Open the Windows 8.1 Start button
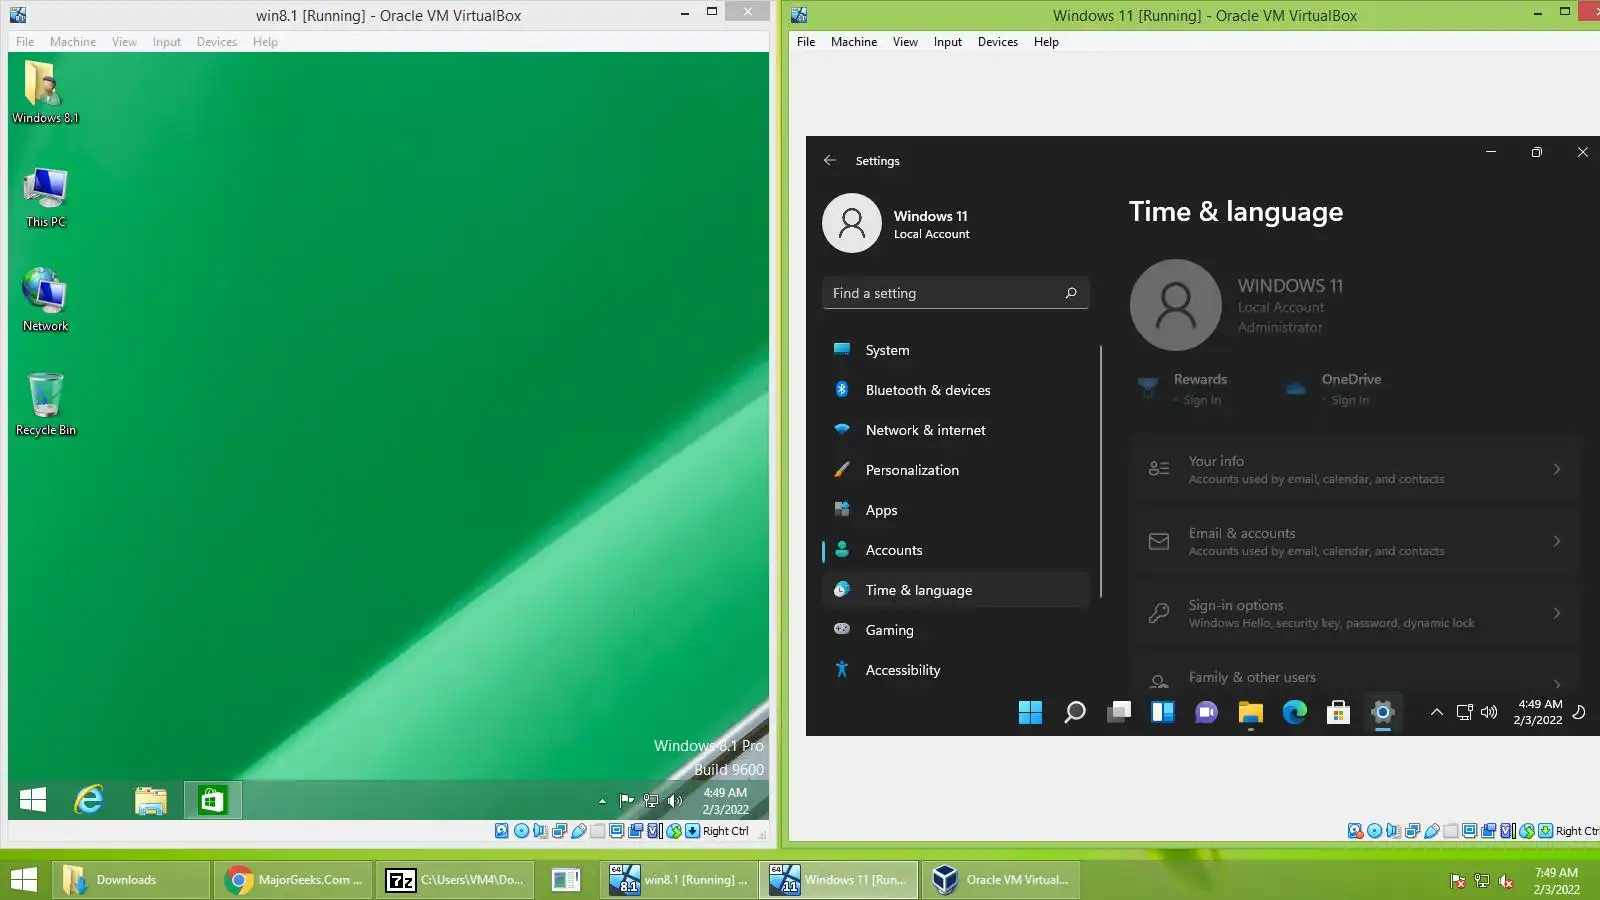 point(33,800)
